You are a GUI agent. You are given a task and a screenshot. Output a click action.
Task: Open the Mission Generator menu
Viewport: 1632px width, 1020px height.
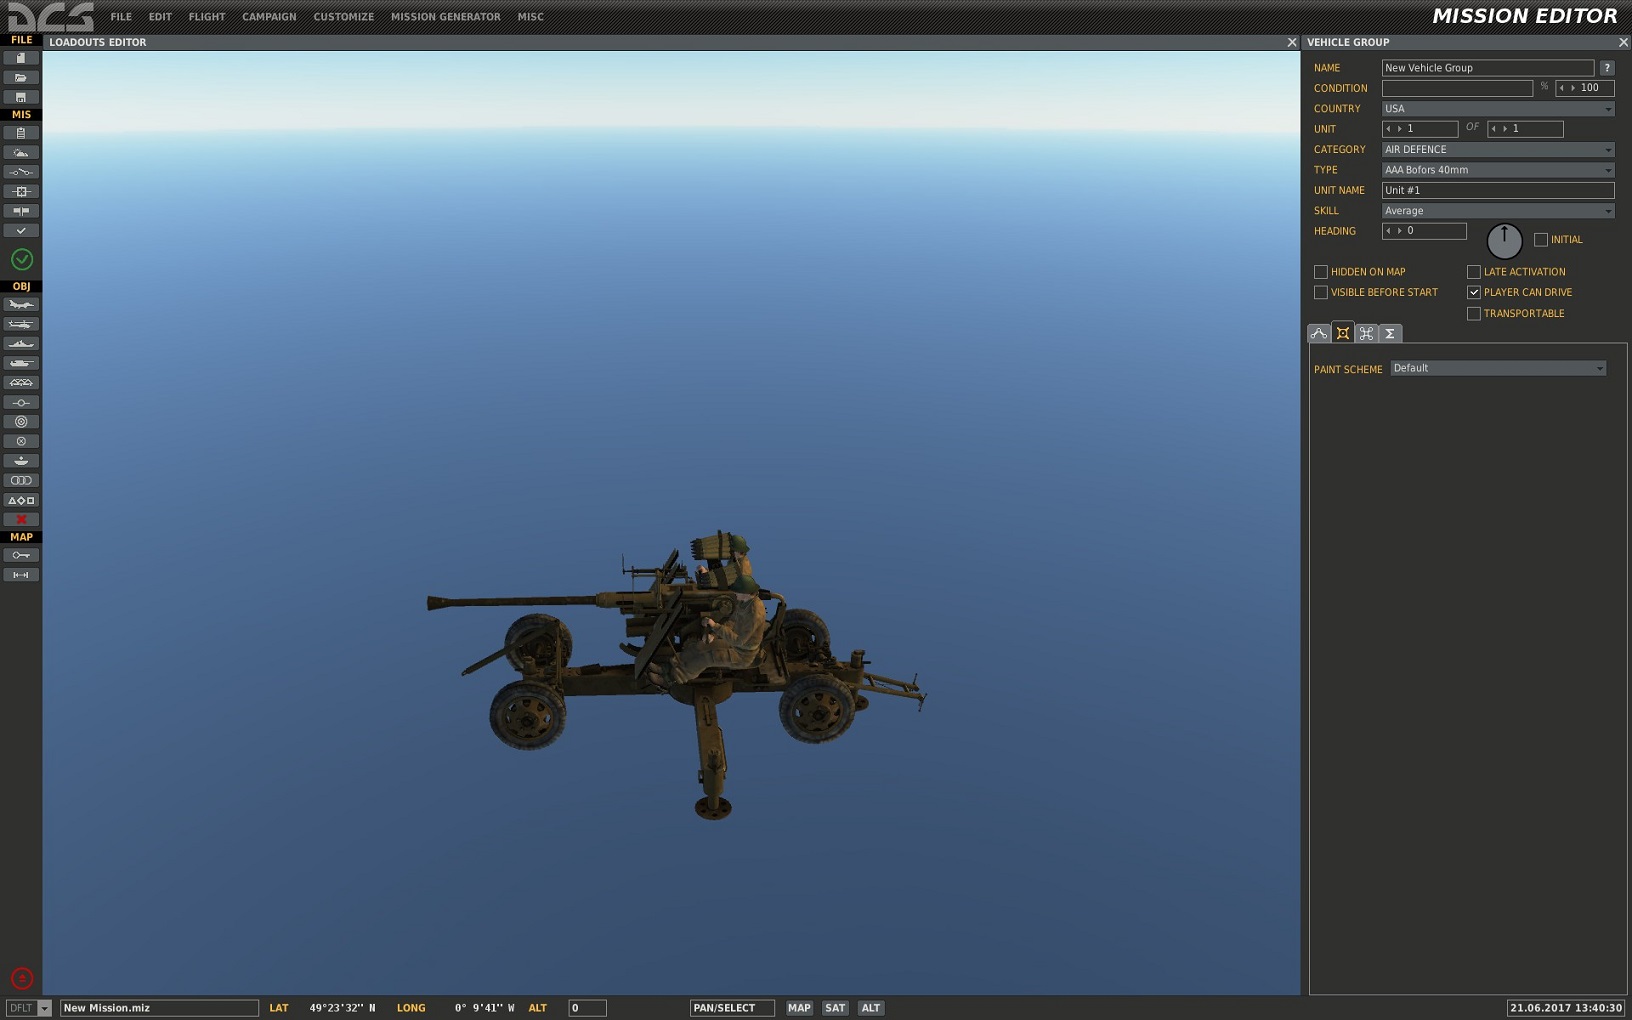pyautogui.click(x=445, y=17)
